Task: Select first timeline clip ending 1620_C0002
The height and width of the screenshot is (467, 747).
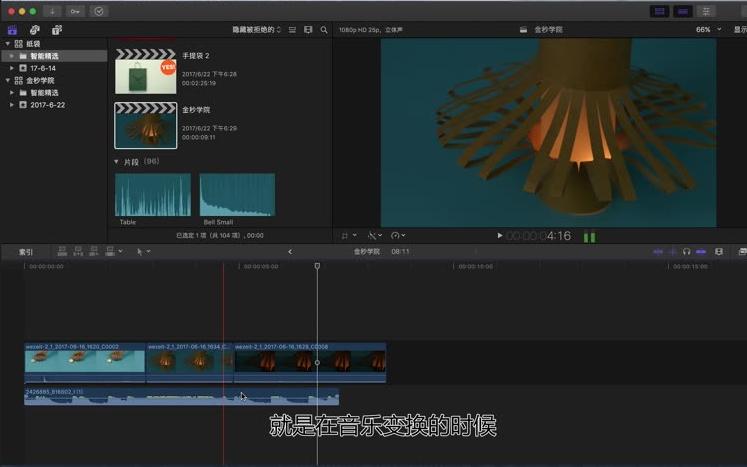Action: (85, 363)
